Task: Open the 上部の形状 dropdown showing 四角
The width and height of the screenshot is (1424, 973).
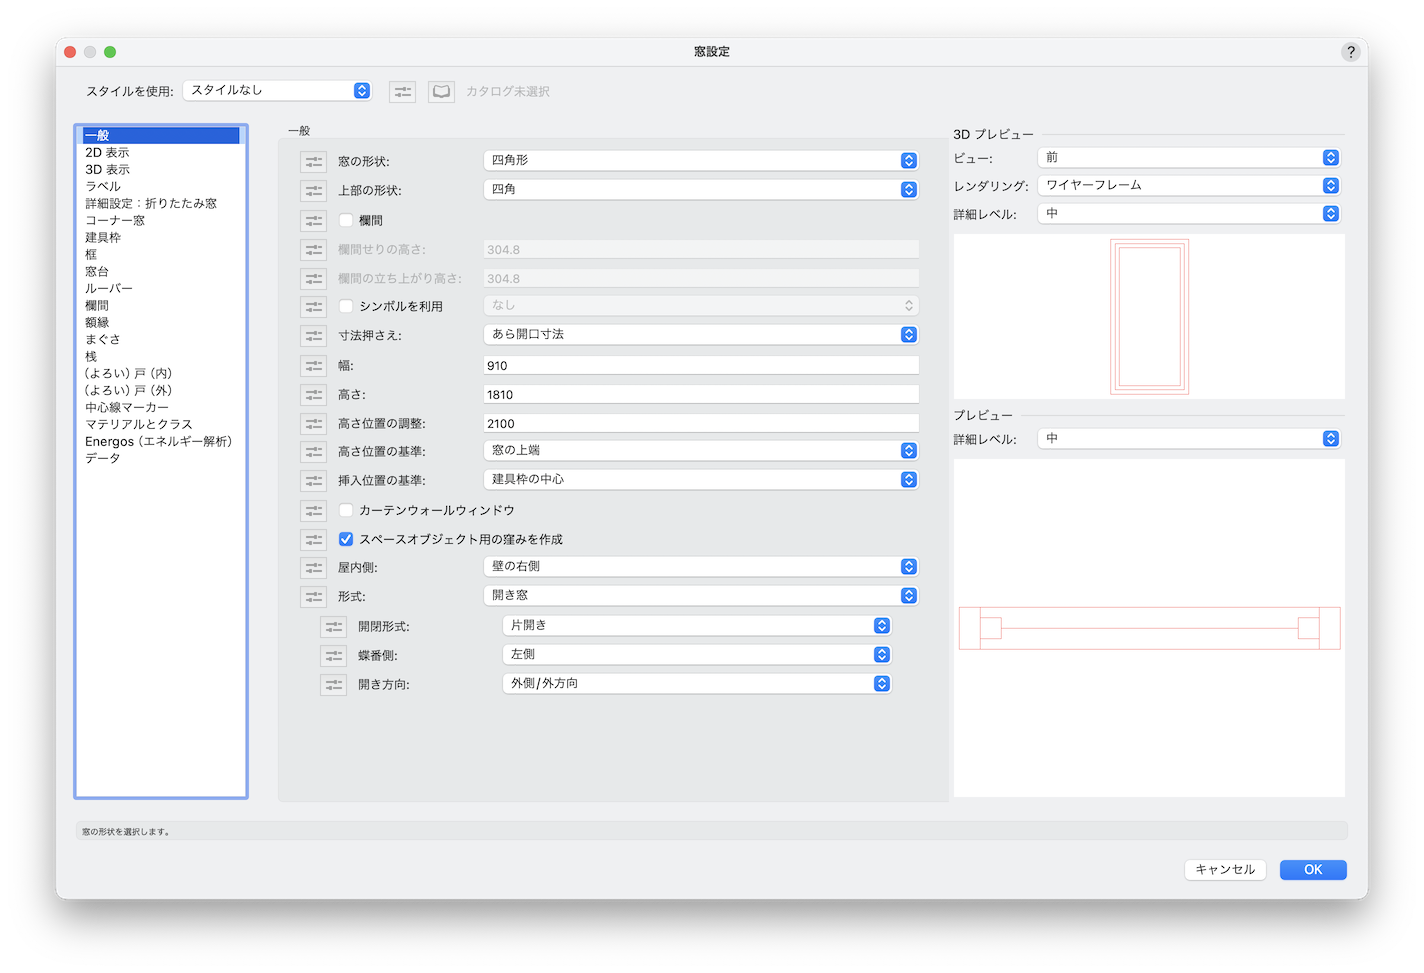Action: click(x=701, y=189)
